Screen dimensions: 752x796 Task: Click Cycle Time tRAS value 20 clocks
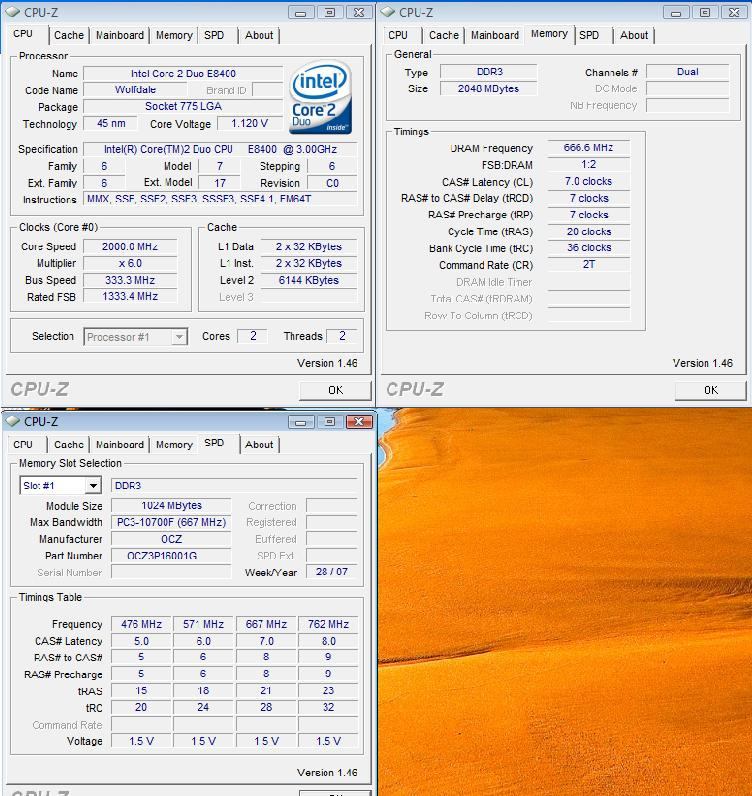[588, 231]
